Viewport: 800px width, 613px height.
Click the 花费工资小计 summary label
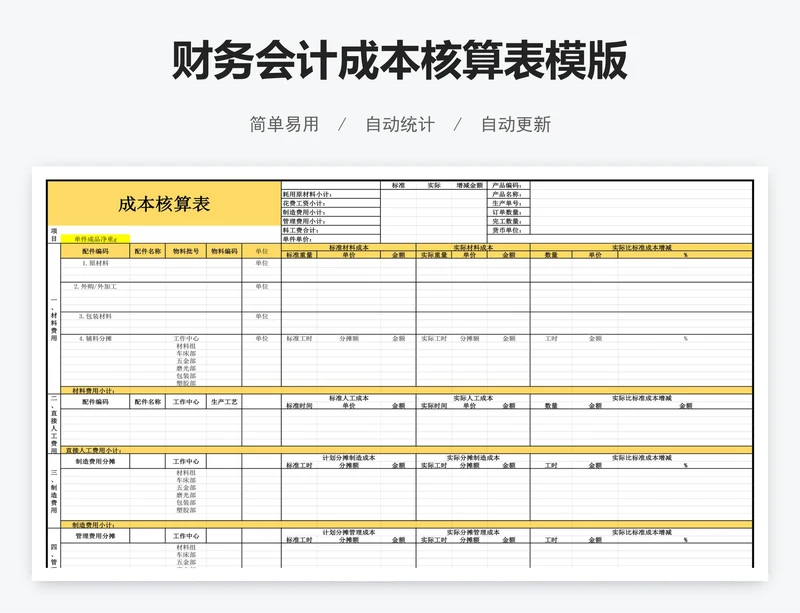point(304,203)
